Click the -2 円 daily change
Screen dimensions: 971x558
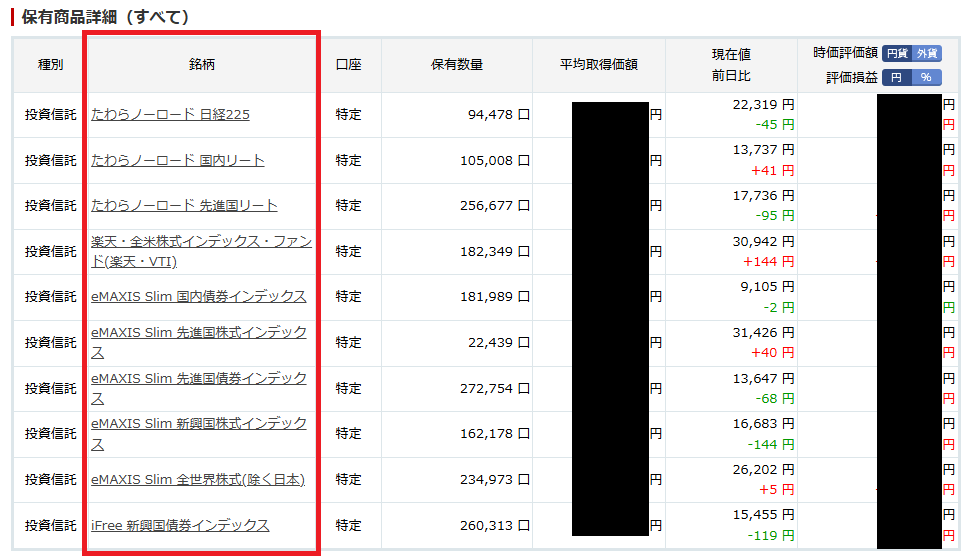coord(778,307)
